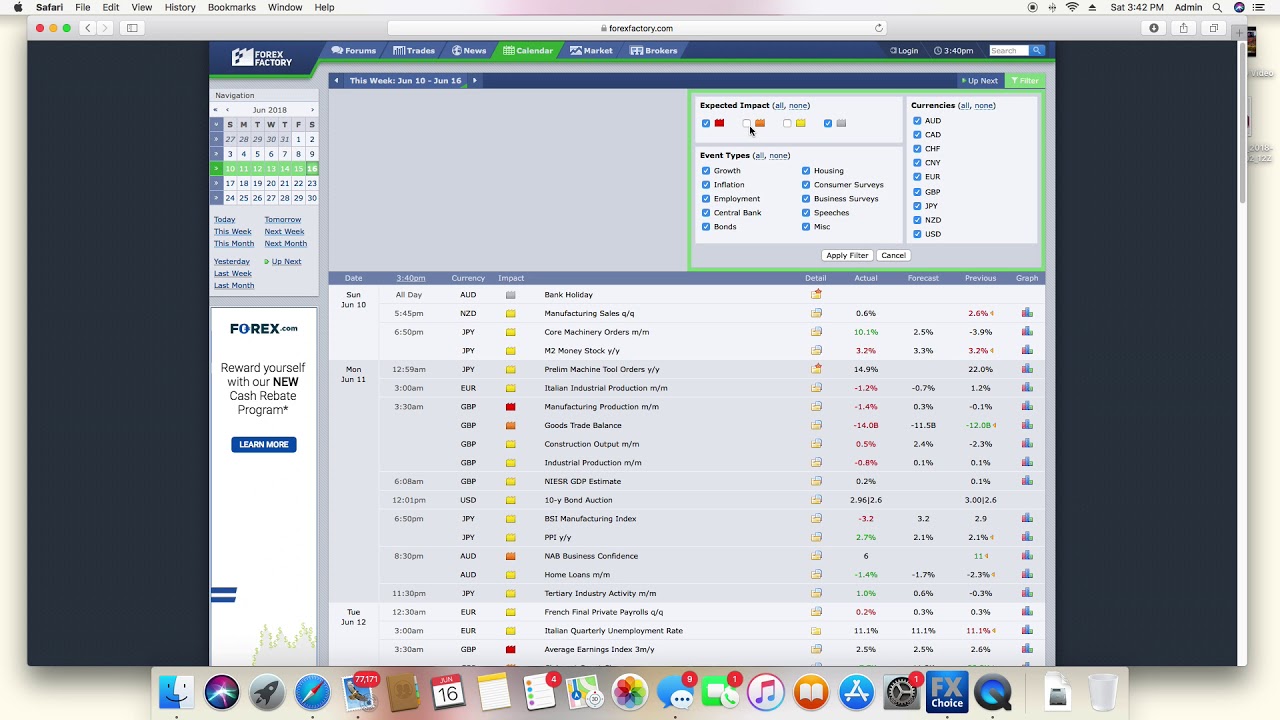Image resolution: width=1280 pixels, height=720 pixels.
Task: Click the Forex Factory logo
Action: [x=262, y=58]
